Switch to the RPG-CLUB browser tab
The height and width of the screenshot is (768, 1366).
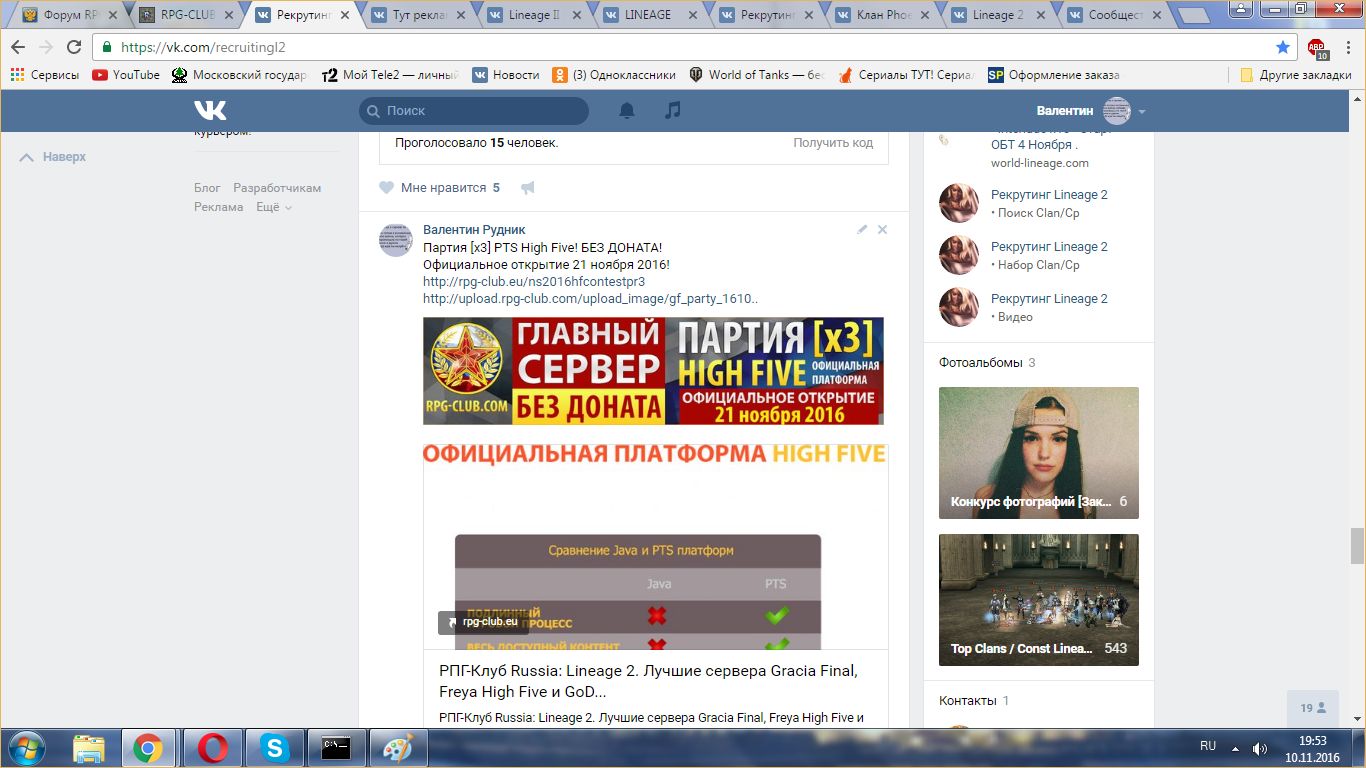pyautogui.click(x=187, y=15)
